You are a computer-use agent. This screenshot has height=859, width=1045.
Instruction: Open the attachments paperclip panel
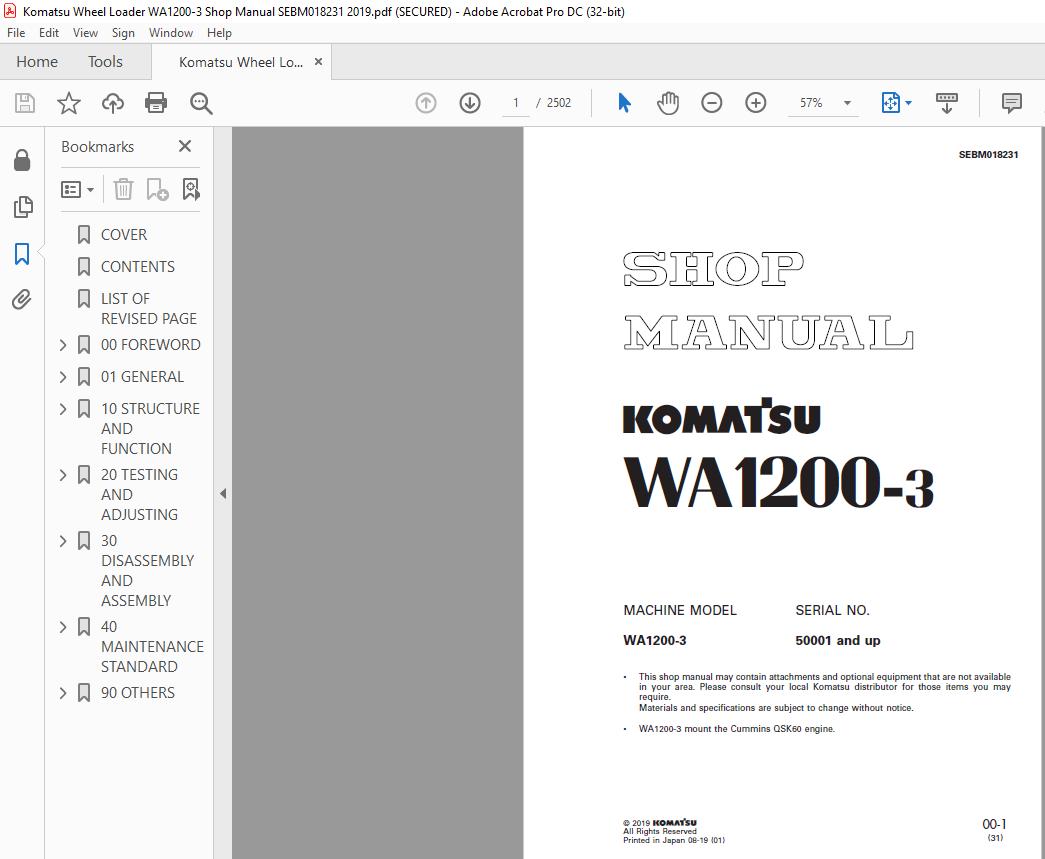(x=22, y=300)
